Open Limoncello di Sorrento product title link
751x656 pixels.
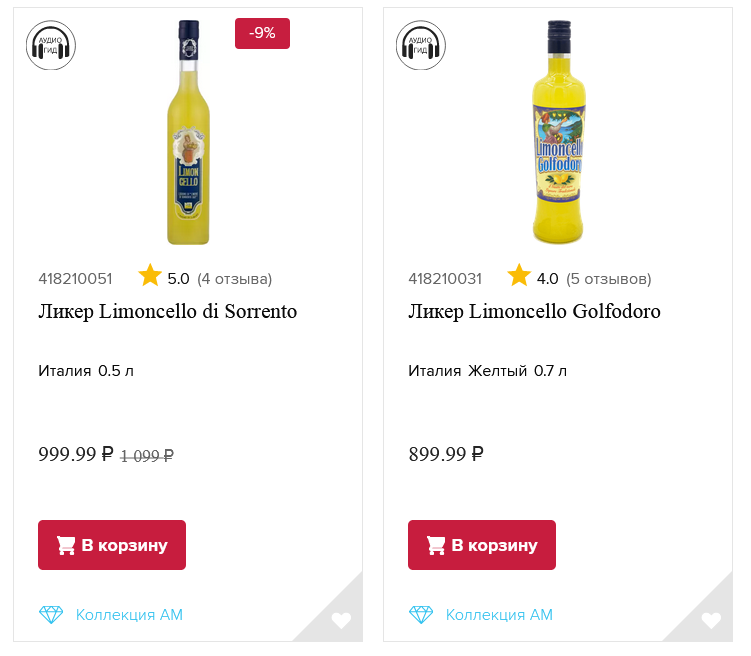[x=168, y=312]
